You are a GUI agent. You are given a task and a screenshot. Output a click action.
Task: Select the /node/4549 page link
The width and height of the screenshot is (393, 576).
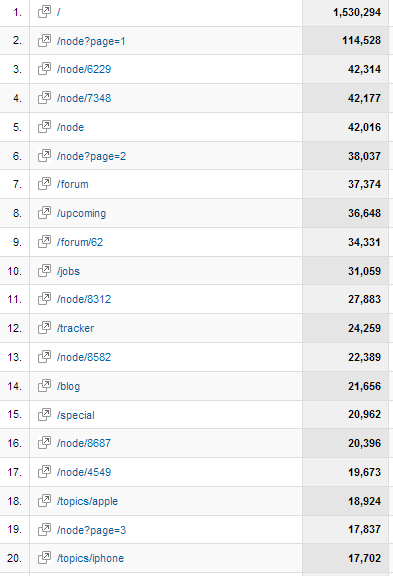84,472
